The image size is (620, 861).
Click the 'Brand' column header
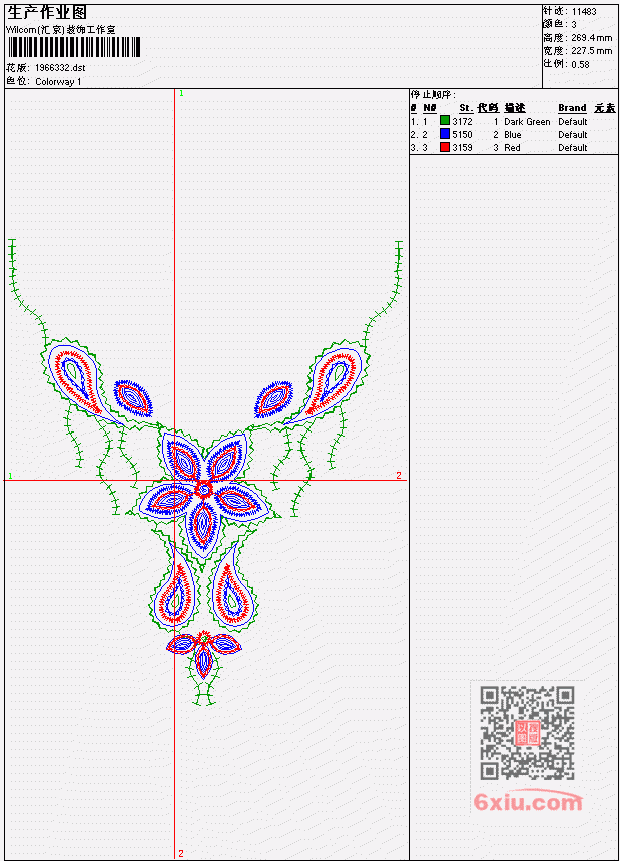coord(572,108)
